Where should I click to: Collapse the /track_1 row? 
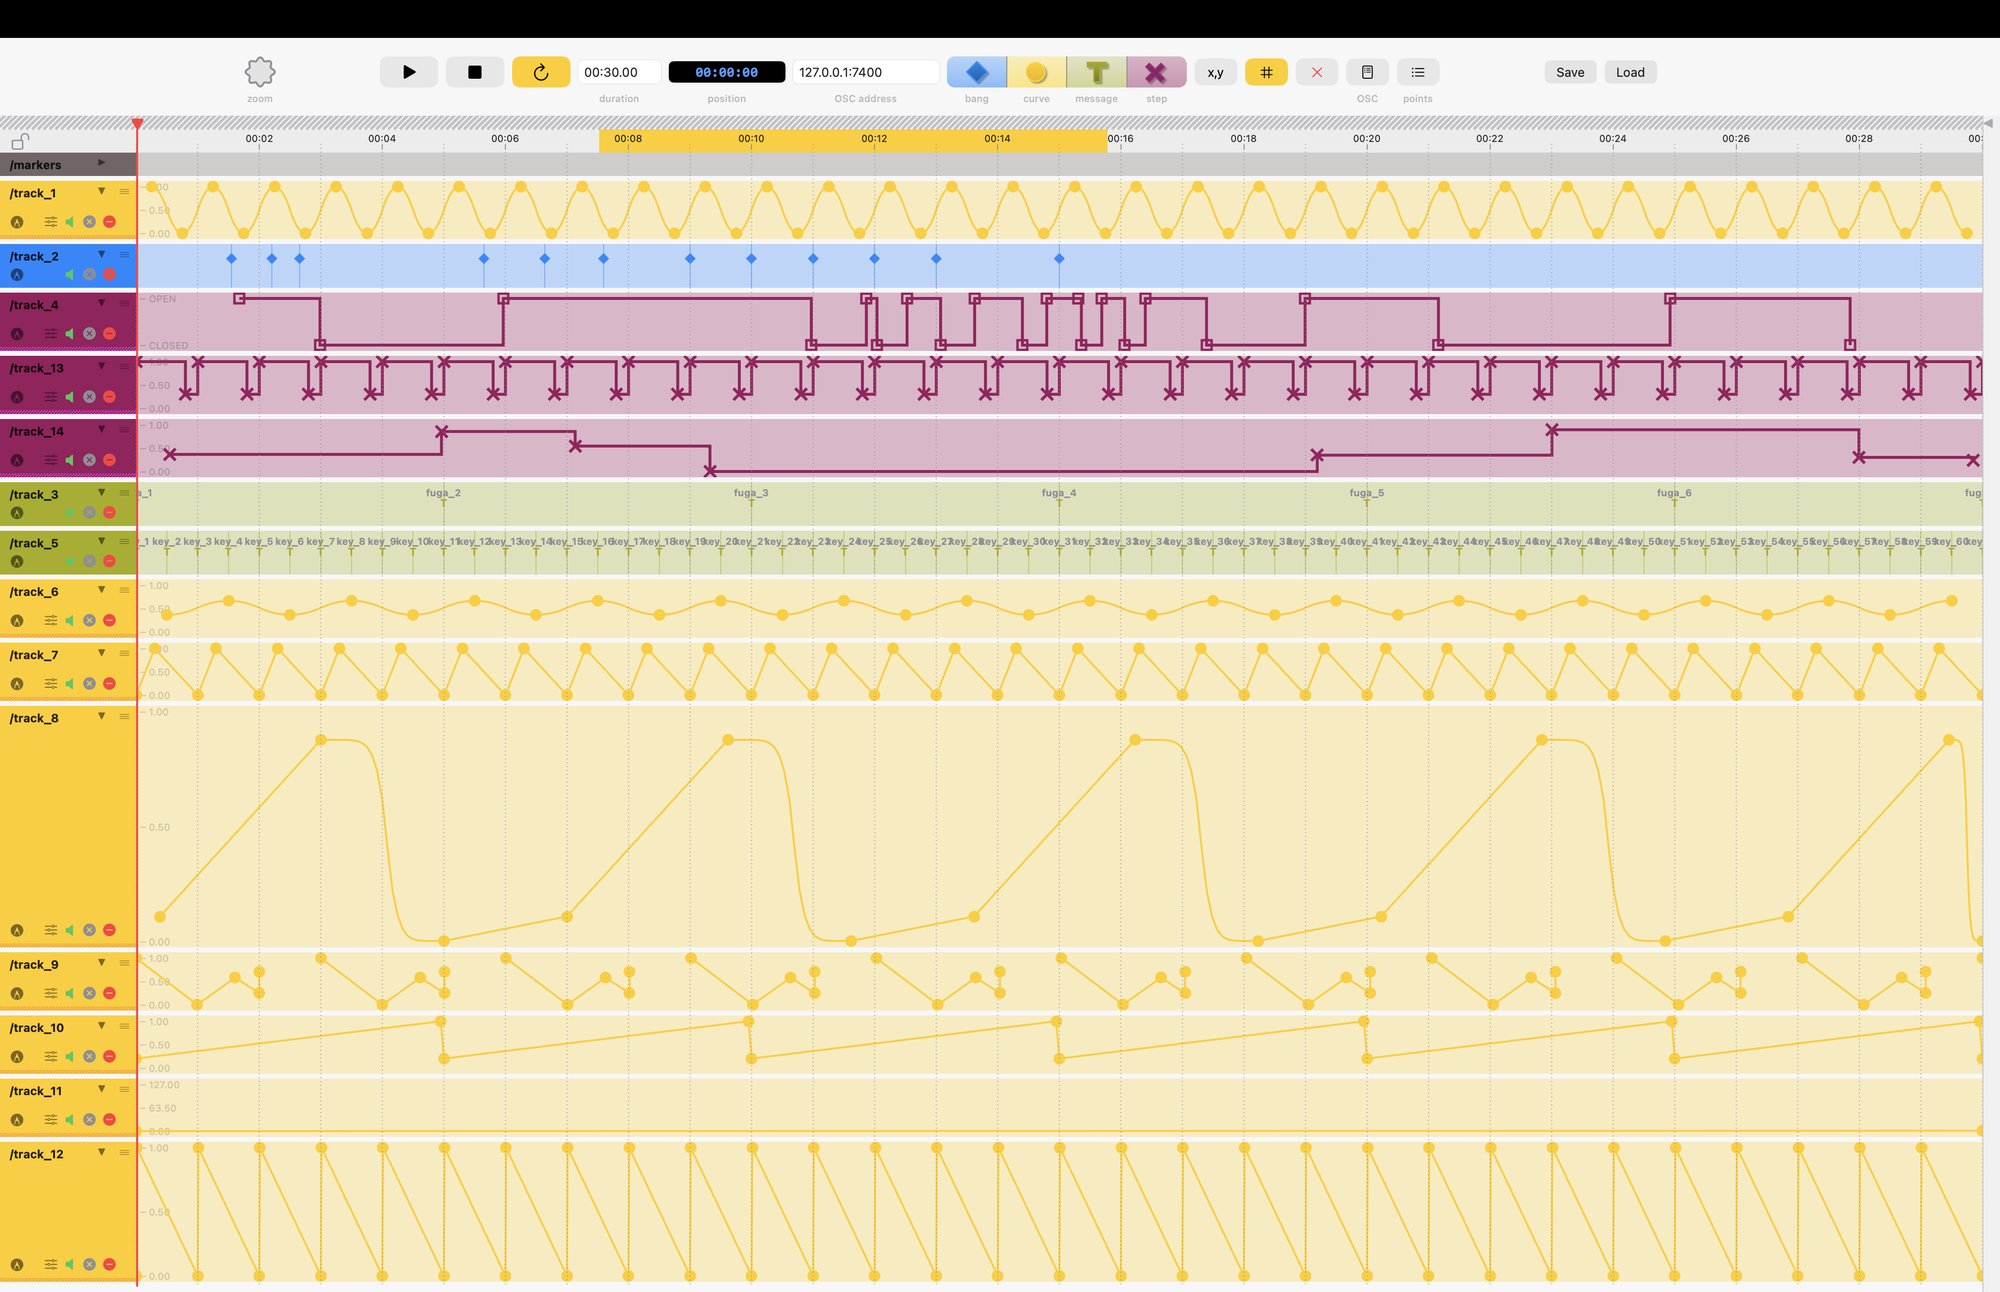[101, 191]
